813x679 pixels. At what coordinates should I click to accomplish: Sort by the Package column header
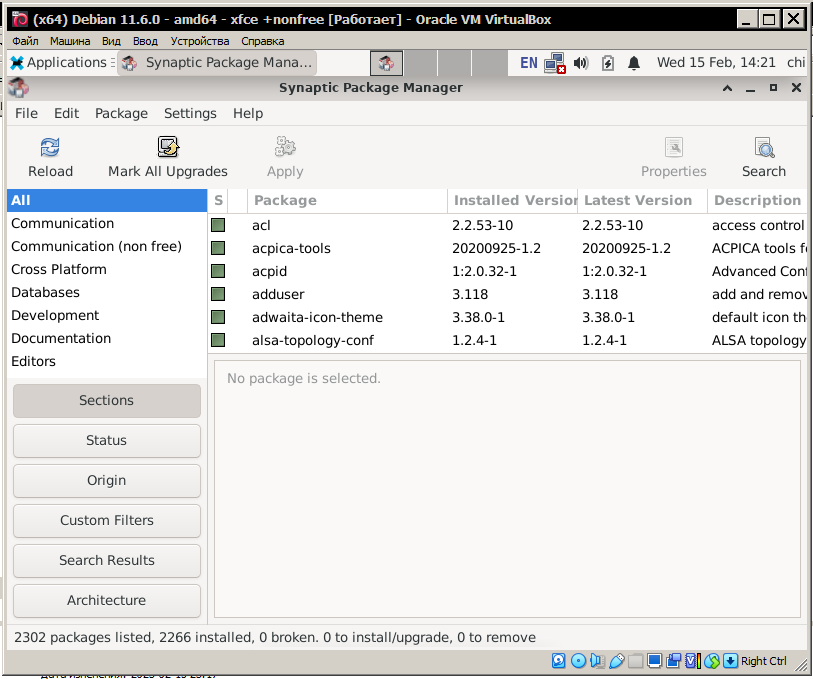[347, 201]
